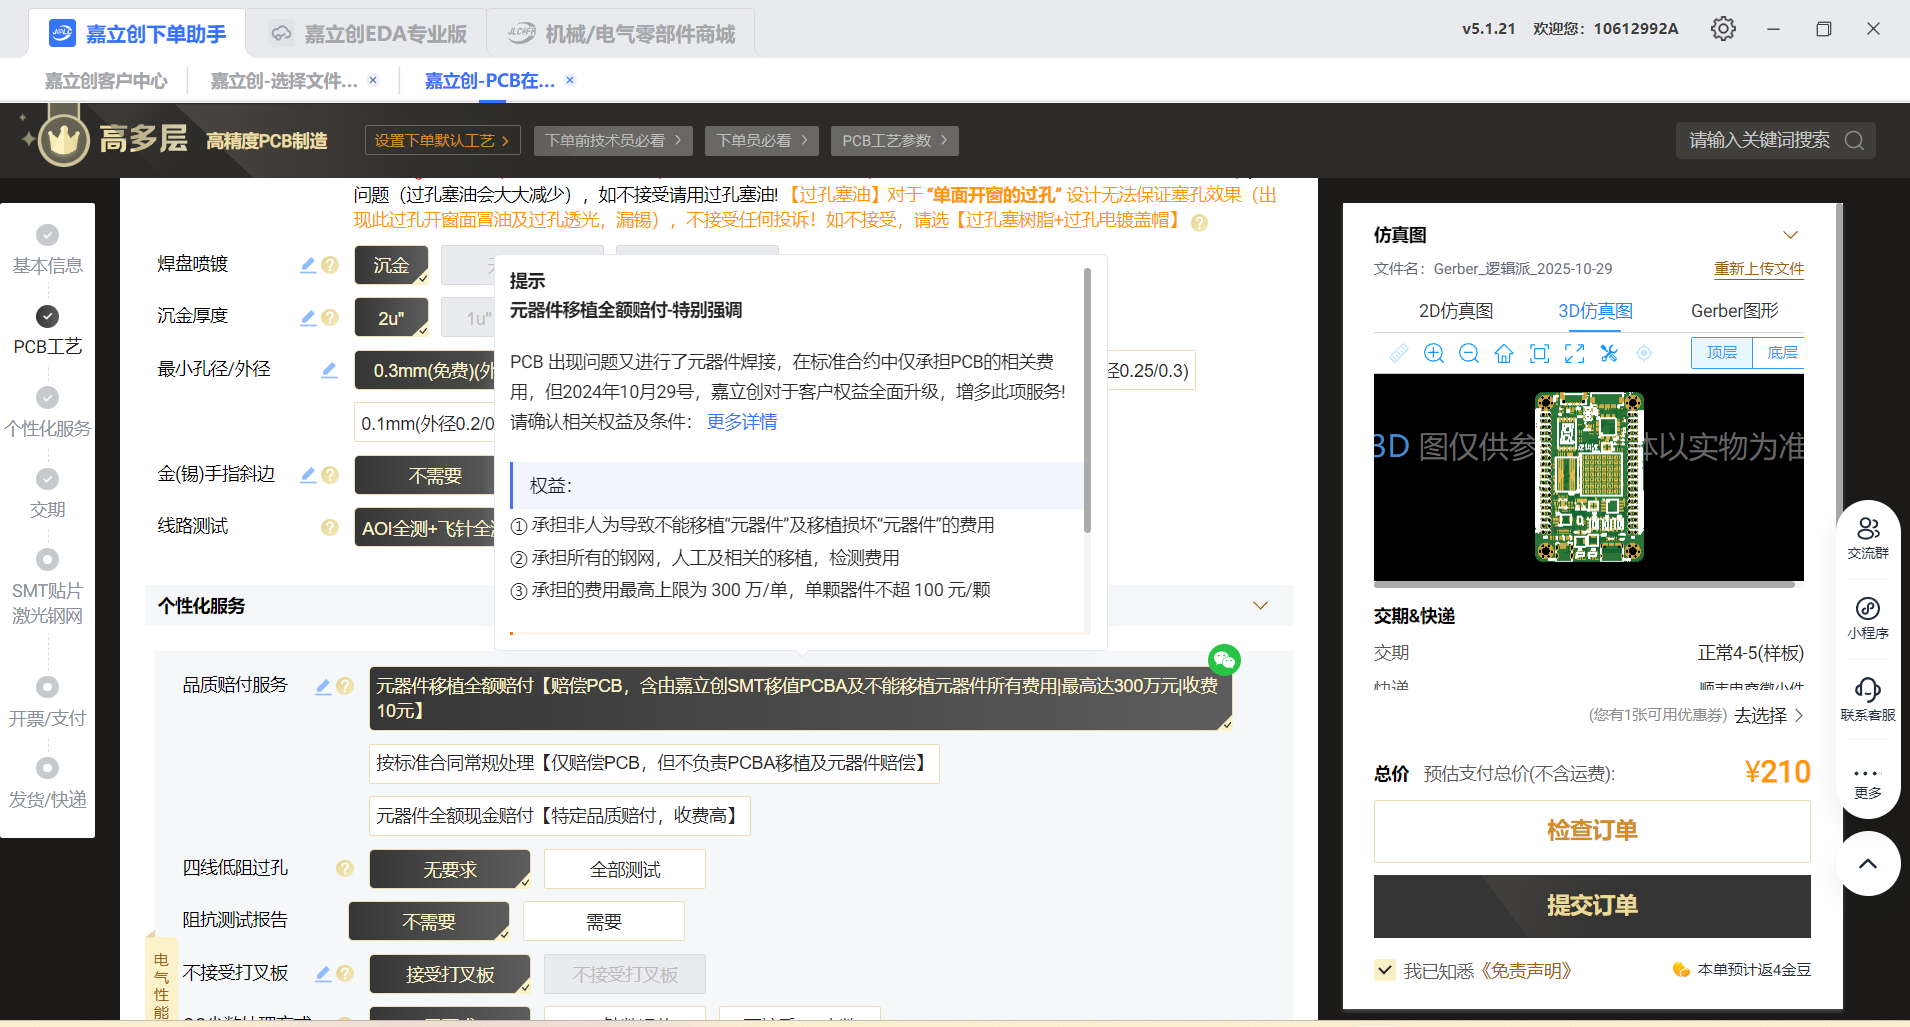1910x1027 pixels.
Task: Click the edit pencil beside 焊盘喷镀
Action: click(x=308, y=265)
